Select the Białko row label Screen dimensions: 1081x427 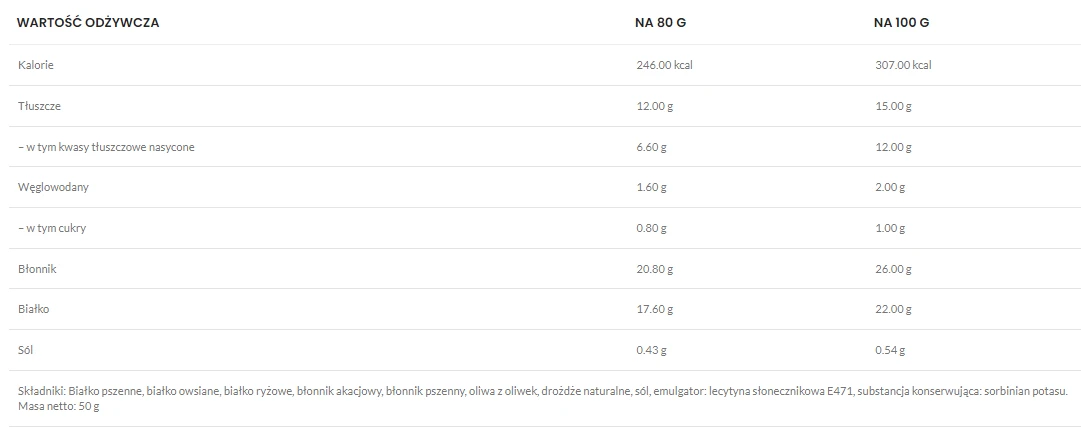[x=34, y=309]
